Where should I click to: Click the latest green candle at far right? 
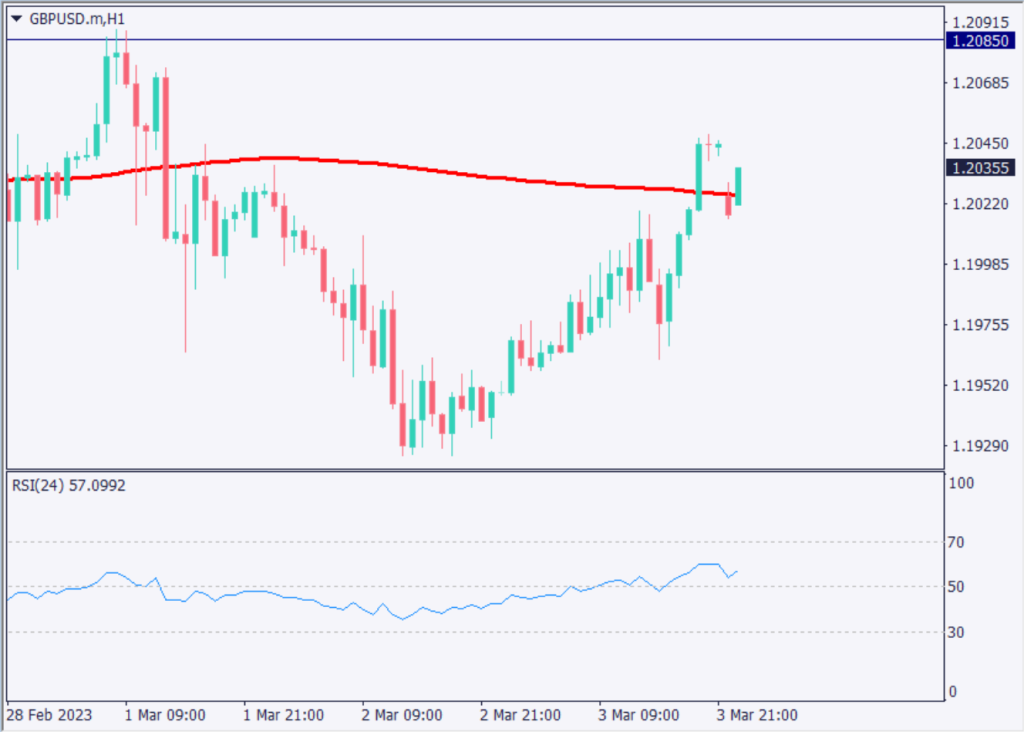point(738,187)
